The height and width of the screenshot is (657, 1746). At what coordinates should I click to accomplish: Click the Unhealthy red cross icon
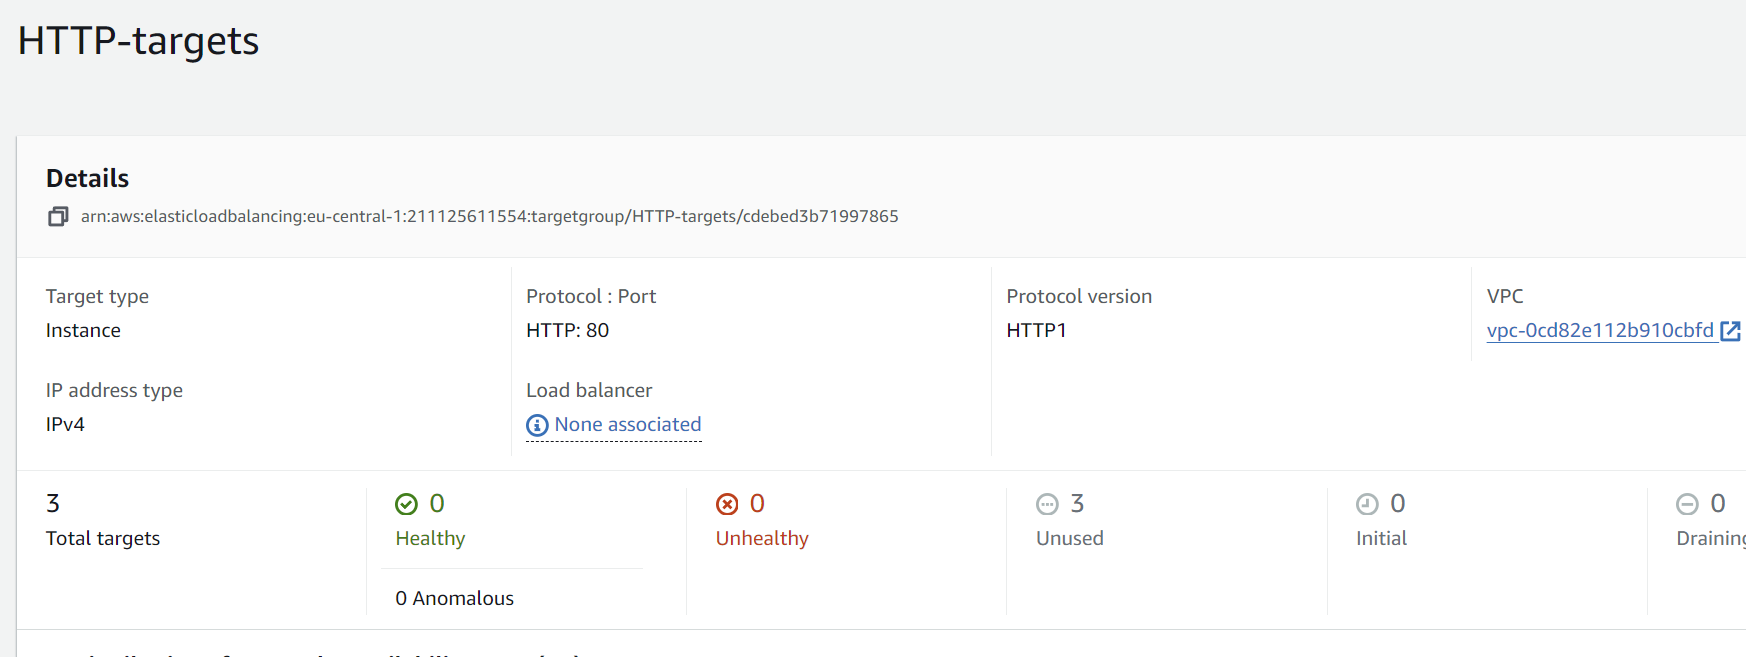coord(727,504)
